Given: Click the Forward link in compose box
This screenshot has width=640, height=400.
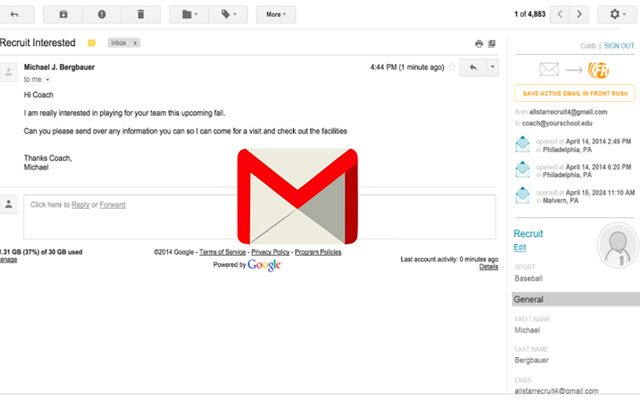Looking at the screenshot, I should pos(112,205).
